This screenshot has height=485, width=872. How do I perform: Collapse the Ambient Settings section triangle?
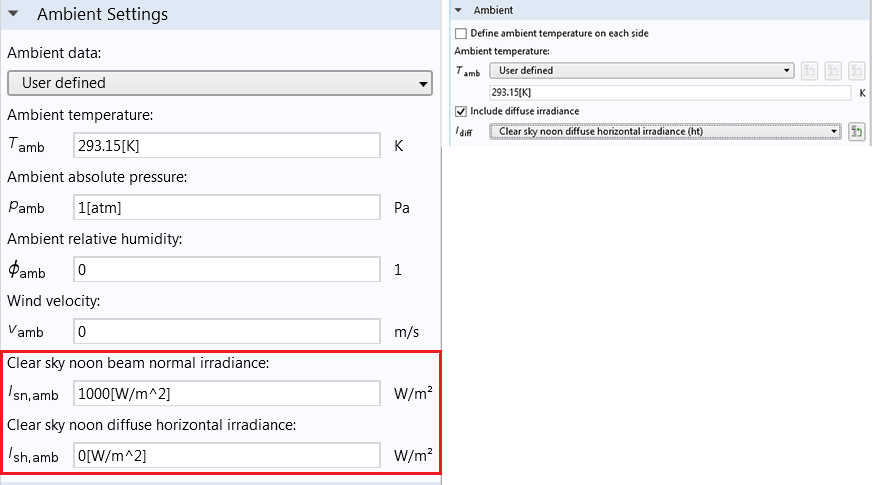tap(13, 15)
